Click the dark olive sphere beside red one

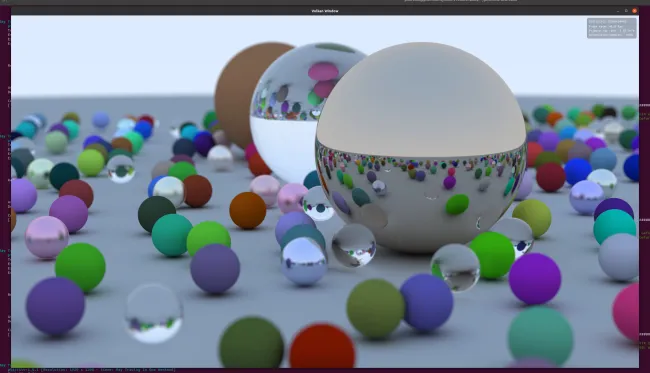(251, 343)
